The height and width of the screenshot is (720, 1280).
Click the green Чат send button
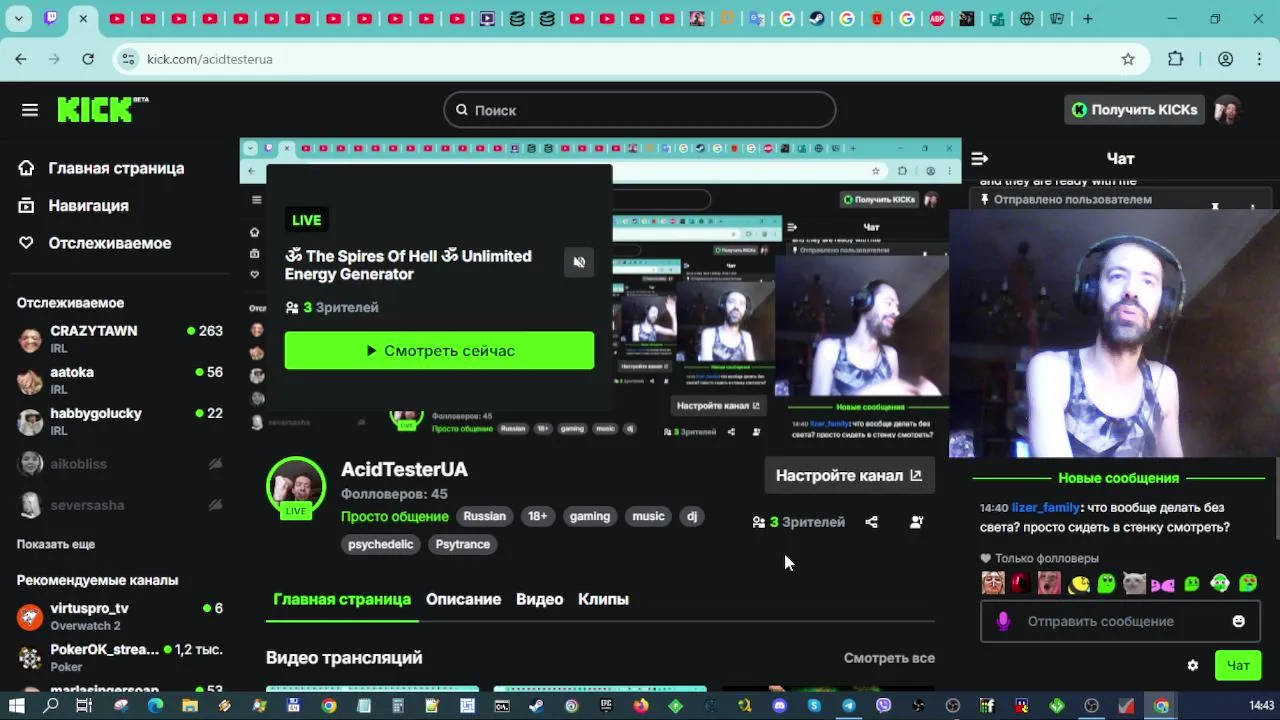1238,665
